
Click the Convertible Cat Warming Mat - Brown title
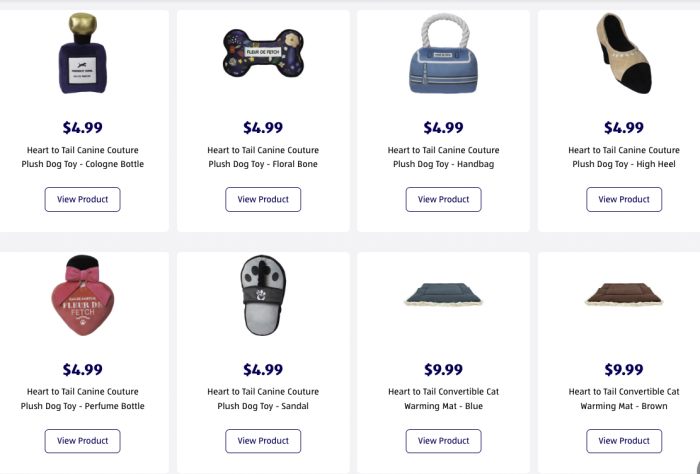tap(624, 399)
